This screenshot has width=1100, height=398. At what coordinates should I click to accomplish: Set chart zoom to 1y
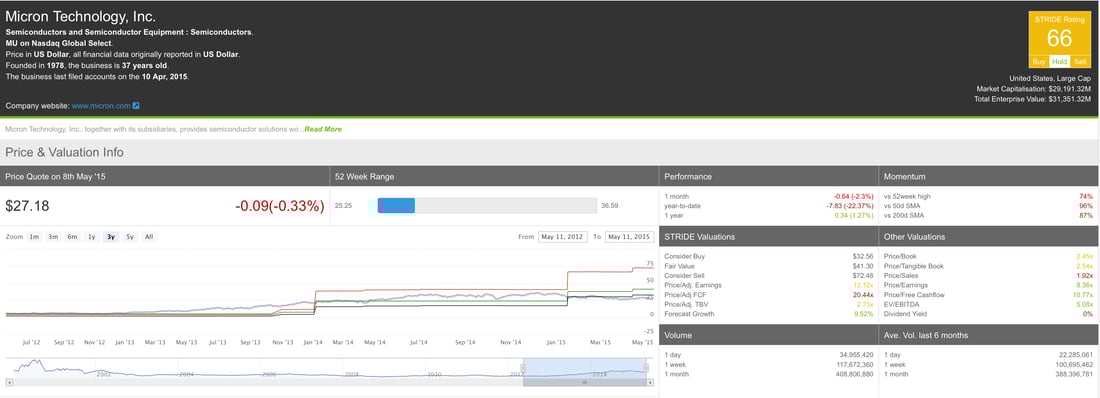pos(91,237)
